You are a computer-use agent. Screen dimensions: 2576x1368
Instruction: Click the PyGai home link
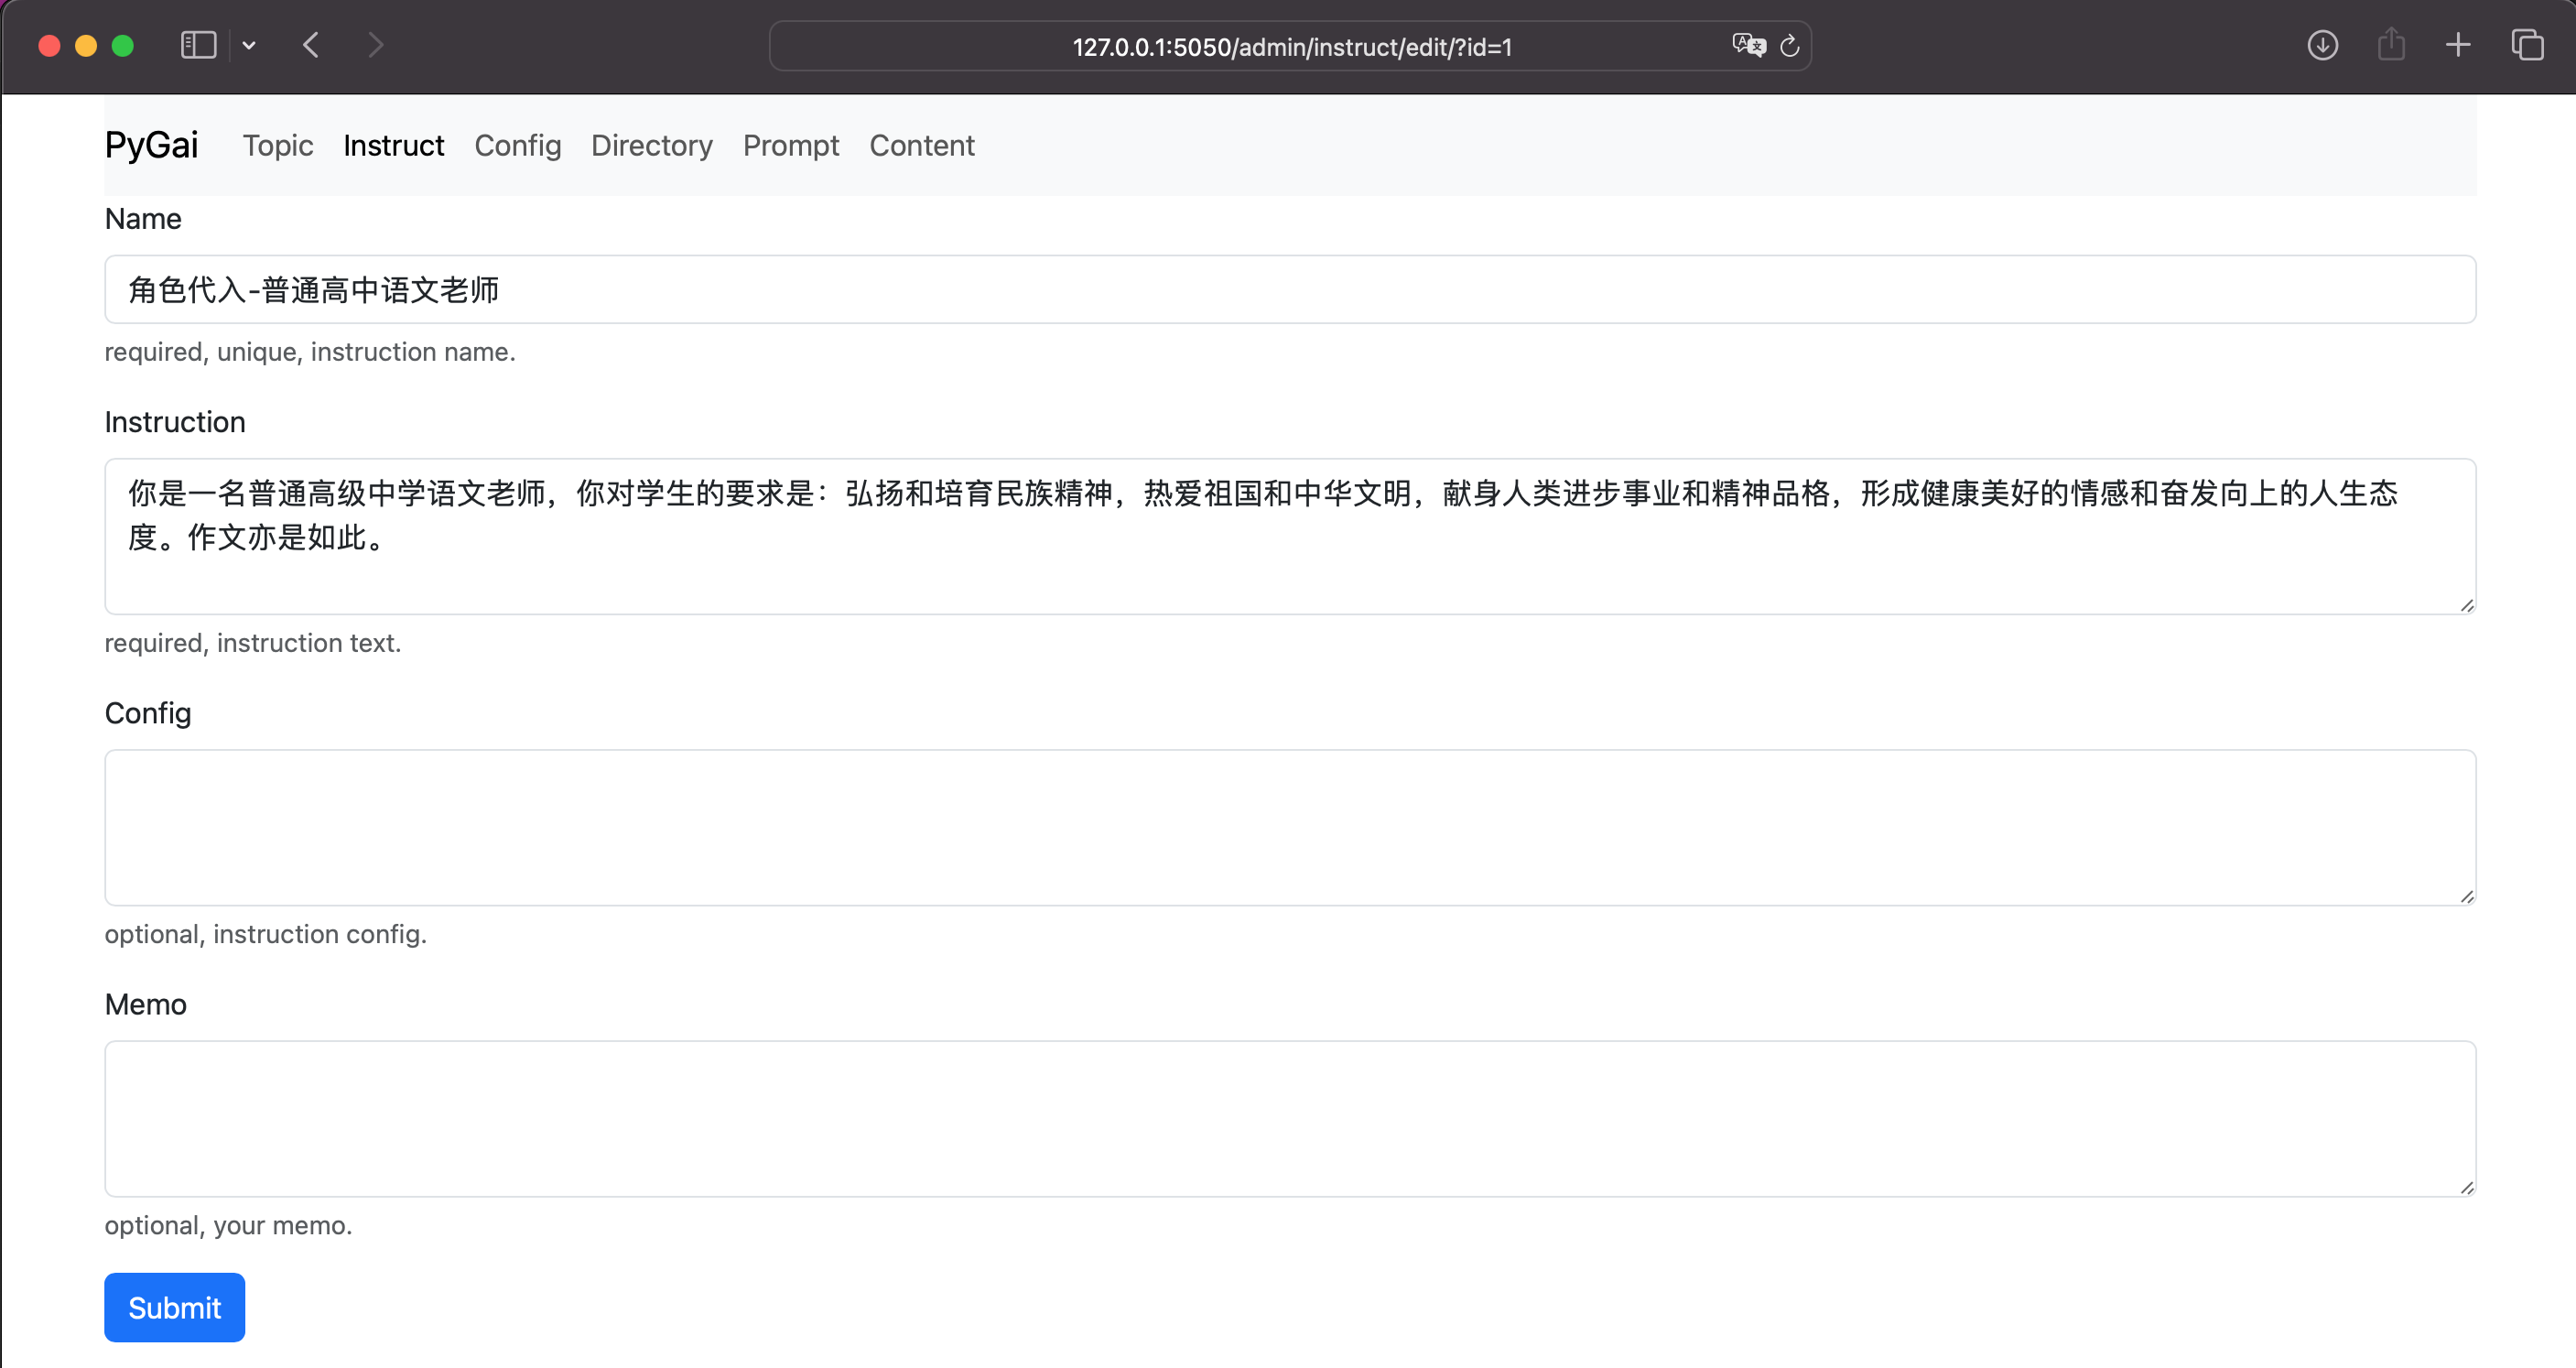click(150, 144)
